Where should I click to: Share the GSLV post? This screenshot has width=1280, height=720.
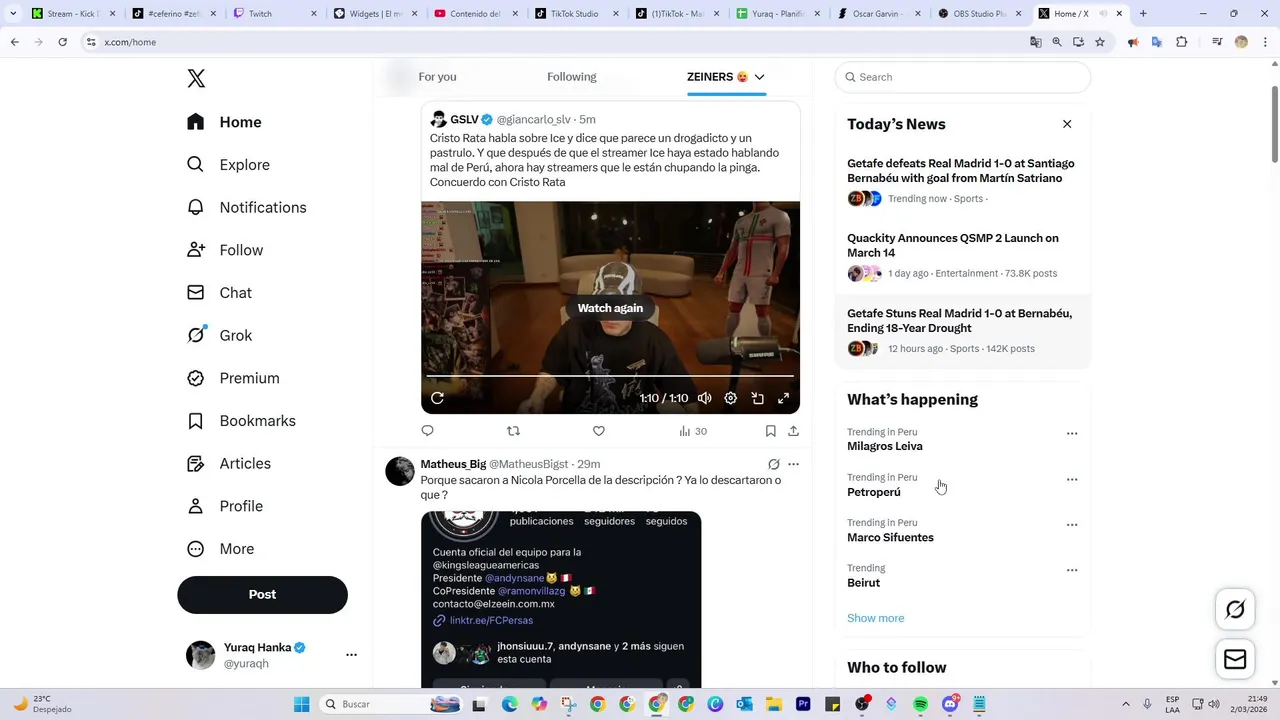(x=793, y=431)
